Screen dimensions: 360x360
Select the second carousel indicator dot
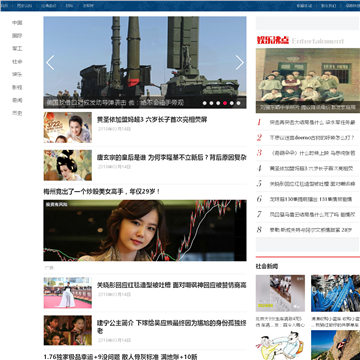click(x=211, y=103)
